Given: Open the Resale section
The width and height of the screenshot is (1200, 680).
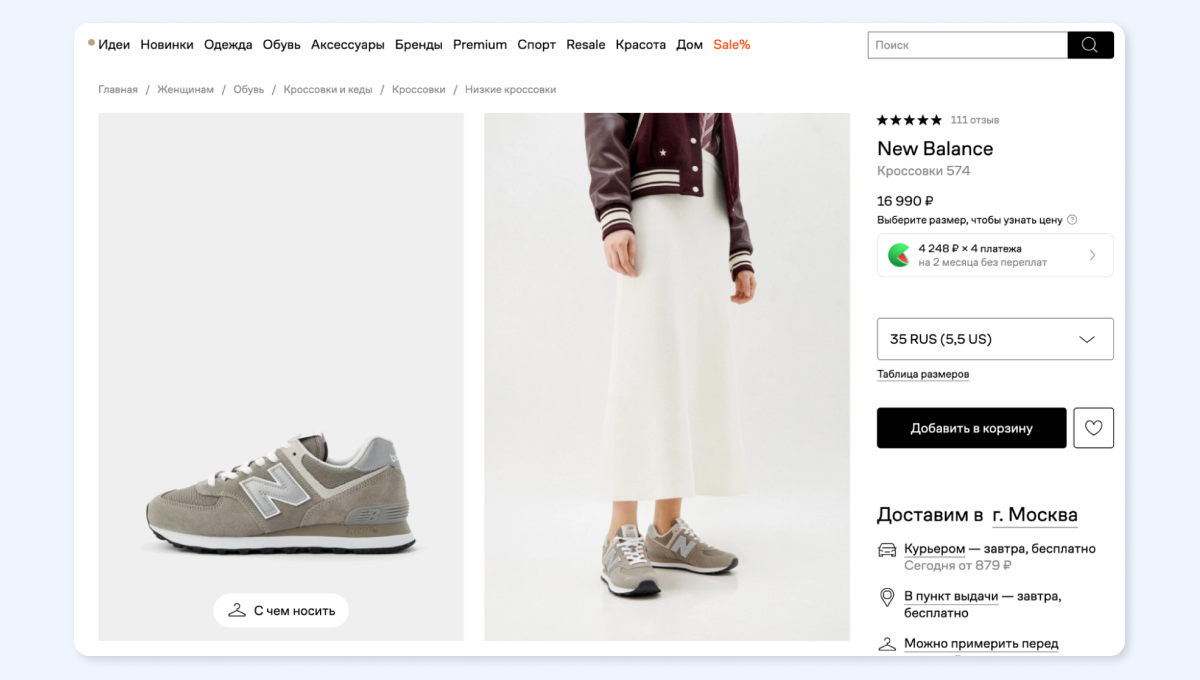Looking at the screenshot, I should pyautogui.click(x=586, y=45).
